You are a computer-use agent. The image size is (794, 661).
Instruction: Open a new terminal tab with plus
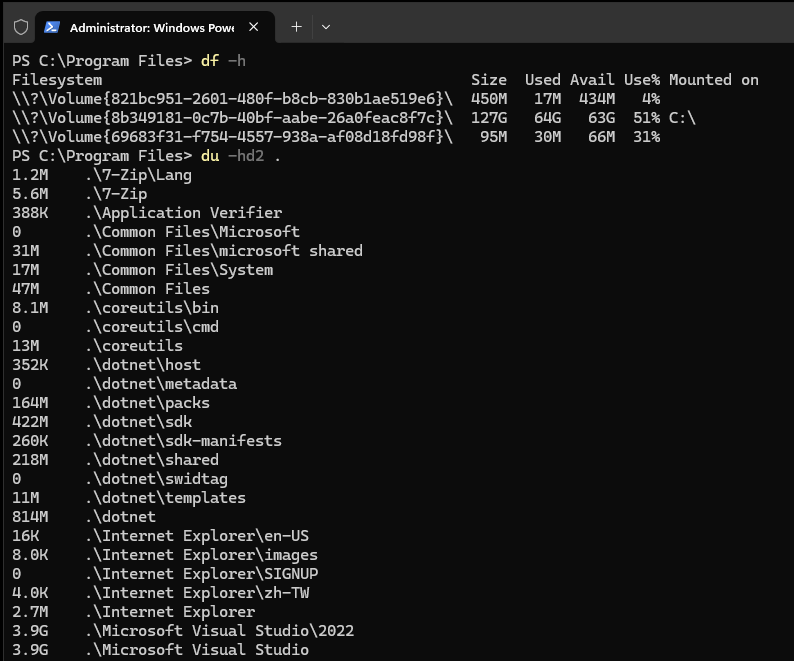click(296, 27)
